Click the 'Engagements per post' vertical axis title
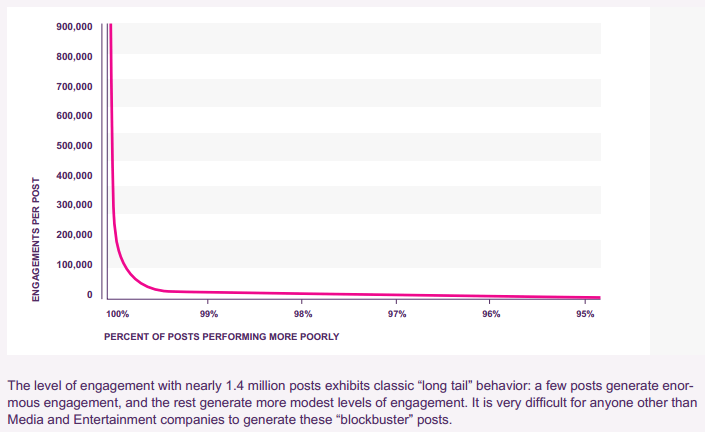This screenshot has height=432, width=705. click(36, 240)
